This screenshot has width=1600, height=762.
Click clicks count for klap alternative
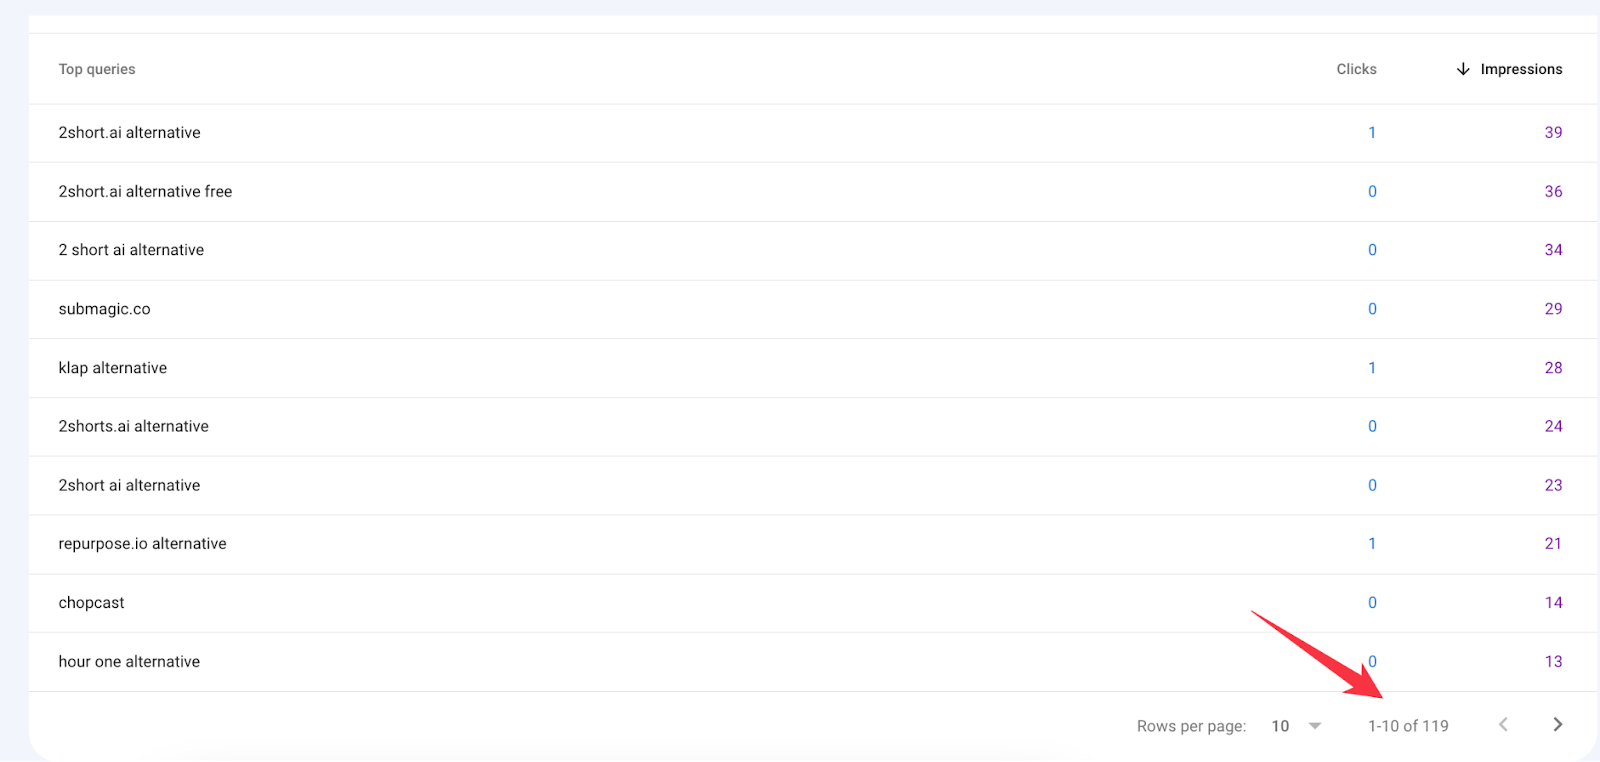(1372, 368)
